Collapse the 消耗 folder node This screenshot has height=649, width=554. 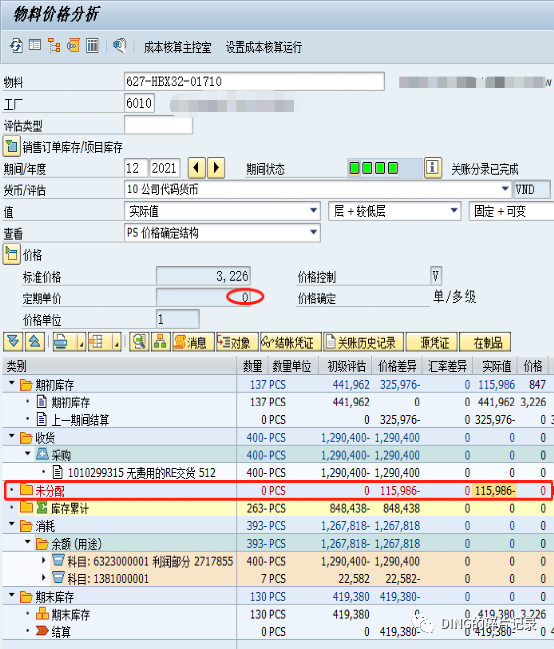(12, 525)
